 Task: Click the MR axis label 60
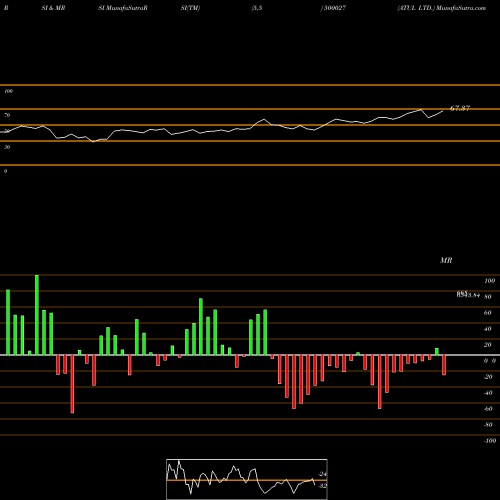[487, 313]
